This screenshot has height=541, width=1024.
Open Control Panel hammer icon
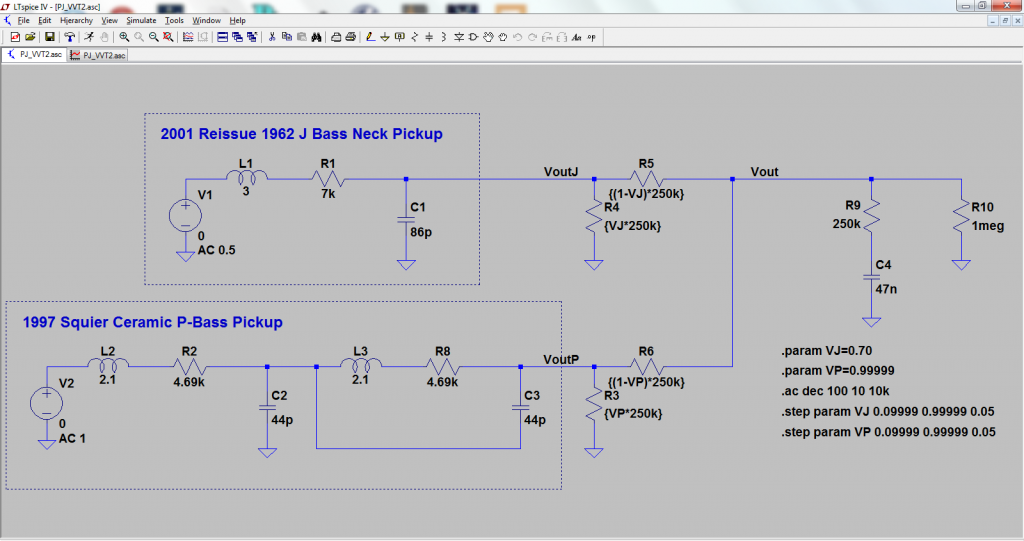click(x=69, y=37)
